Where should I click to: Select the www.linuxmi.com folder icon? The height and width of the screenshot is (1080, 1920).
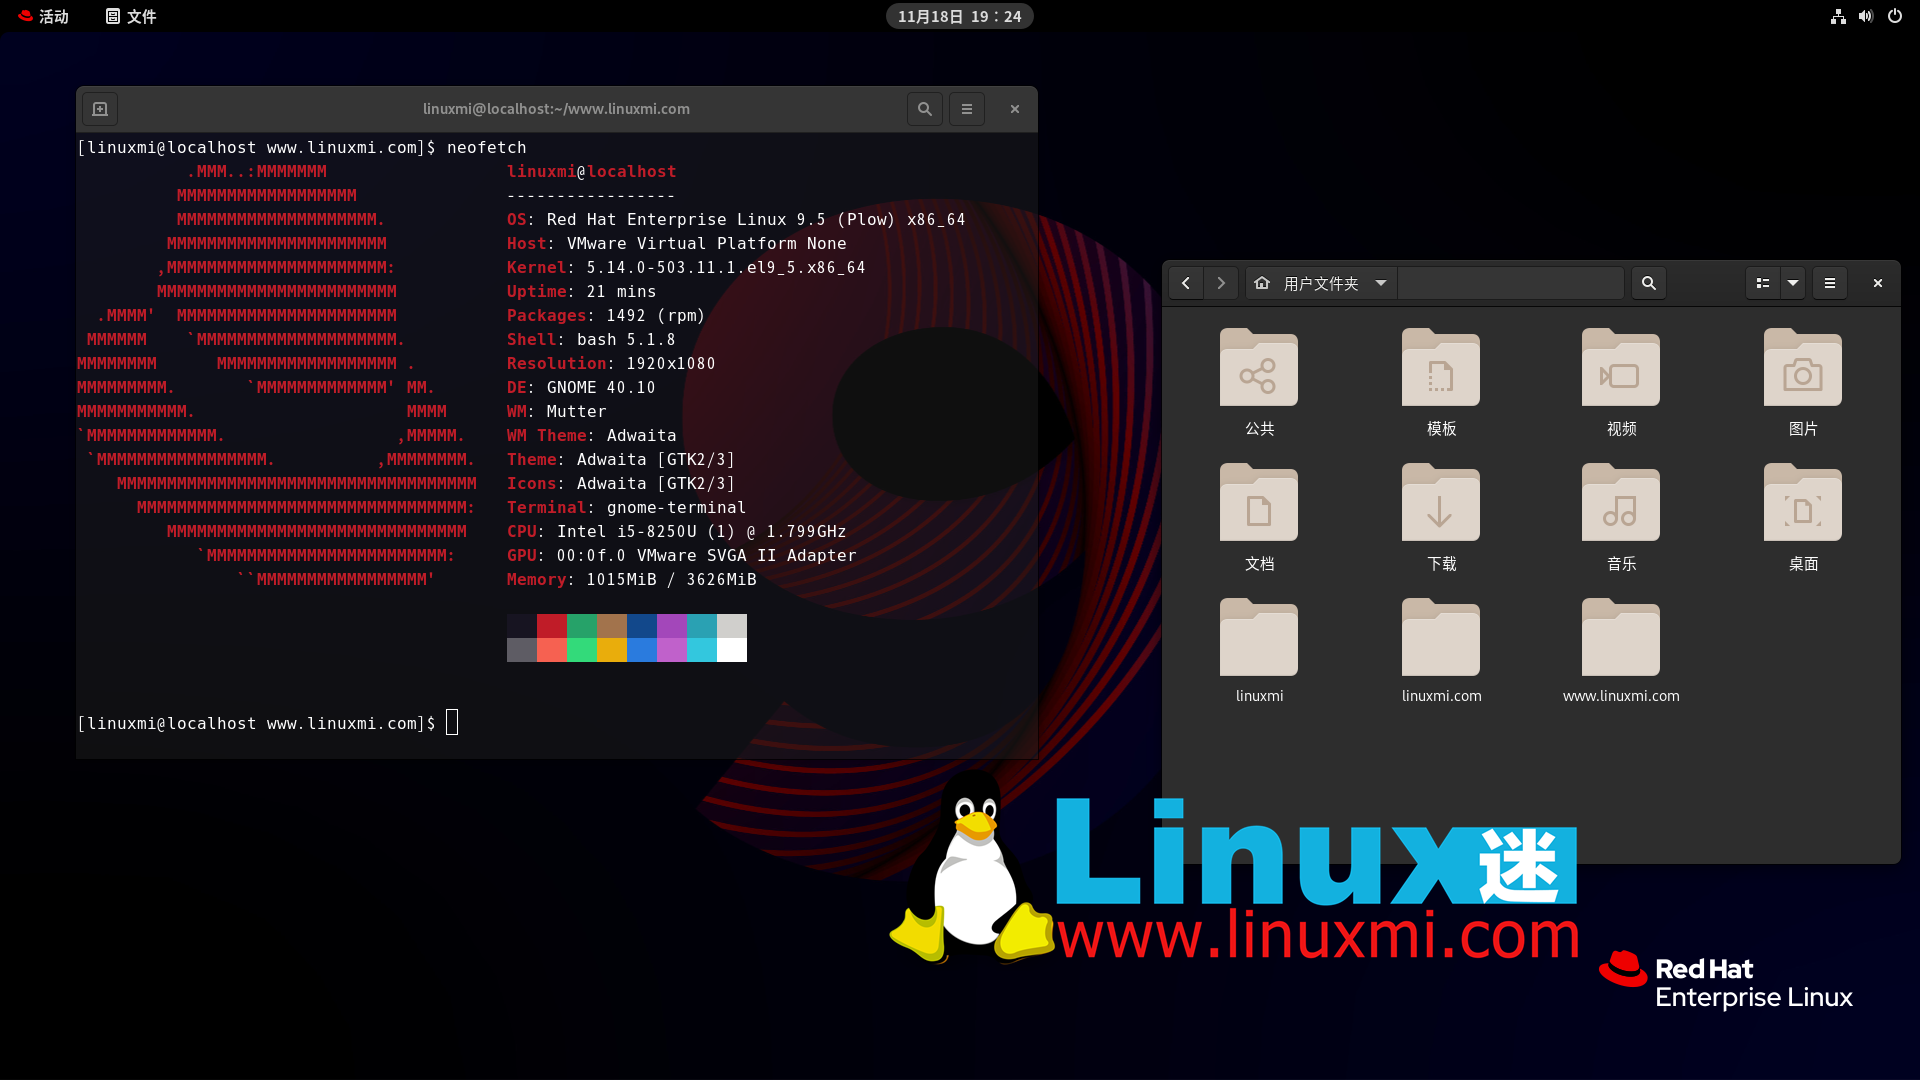(x=1621, y=637)
